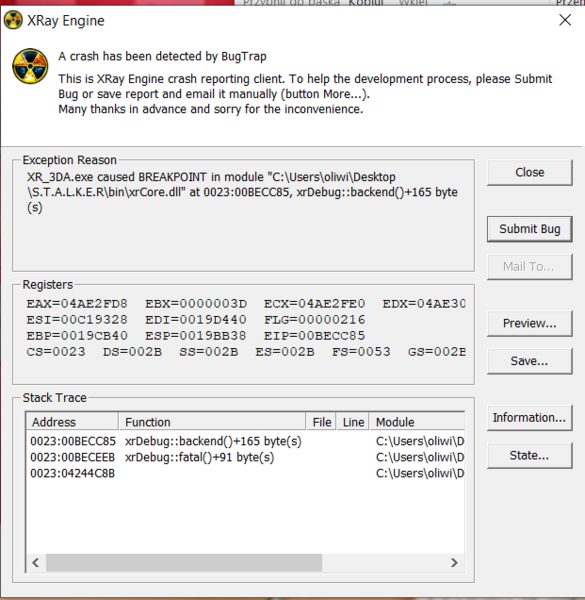The height and width of the screenshot is (600, 585).
Task: Click the Module column header
Action: pyautogui.click(x=417, y=422)
